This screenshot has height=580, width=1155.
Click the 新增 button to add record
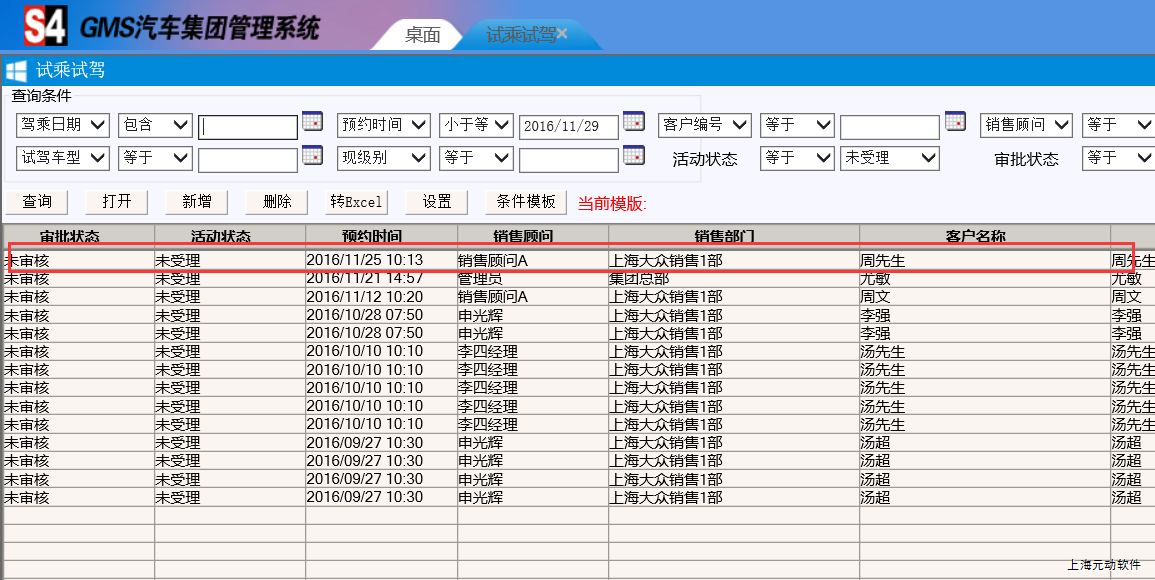point(196,201)
